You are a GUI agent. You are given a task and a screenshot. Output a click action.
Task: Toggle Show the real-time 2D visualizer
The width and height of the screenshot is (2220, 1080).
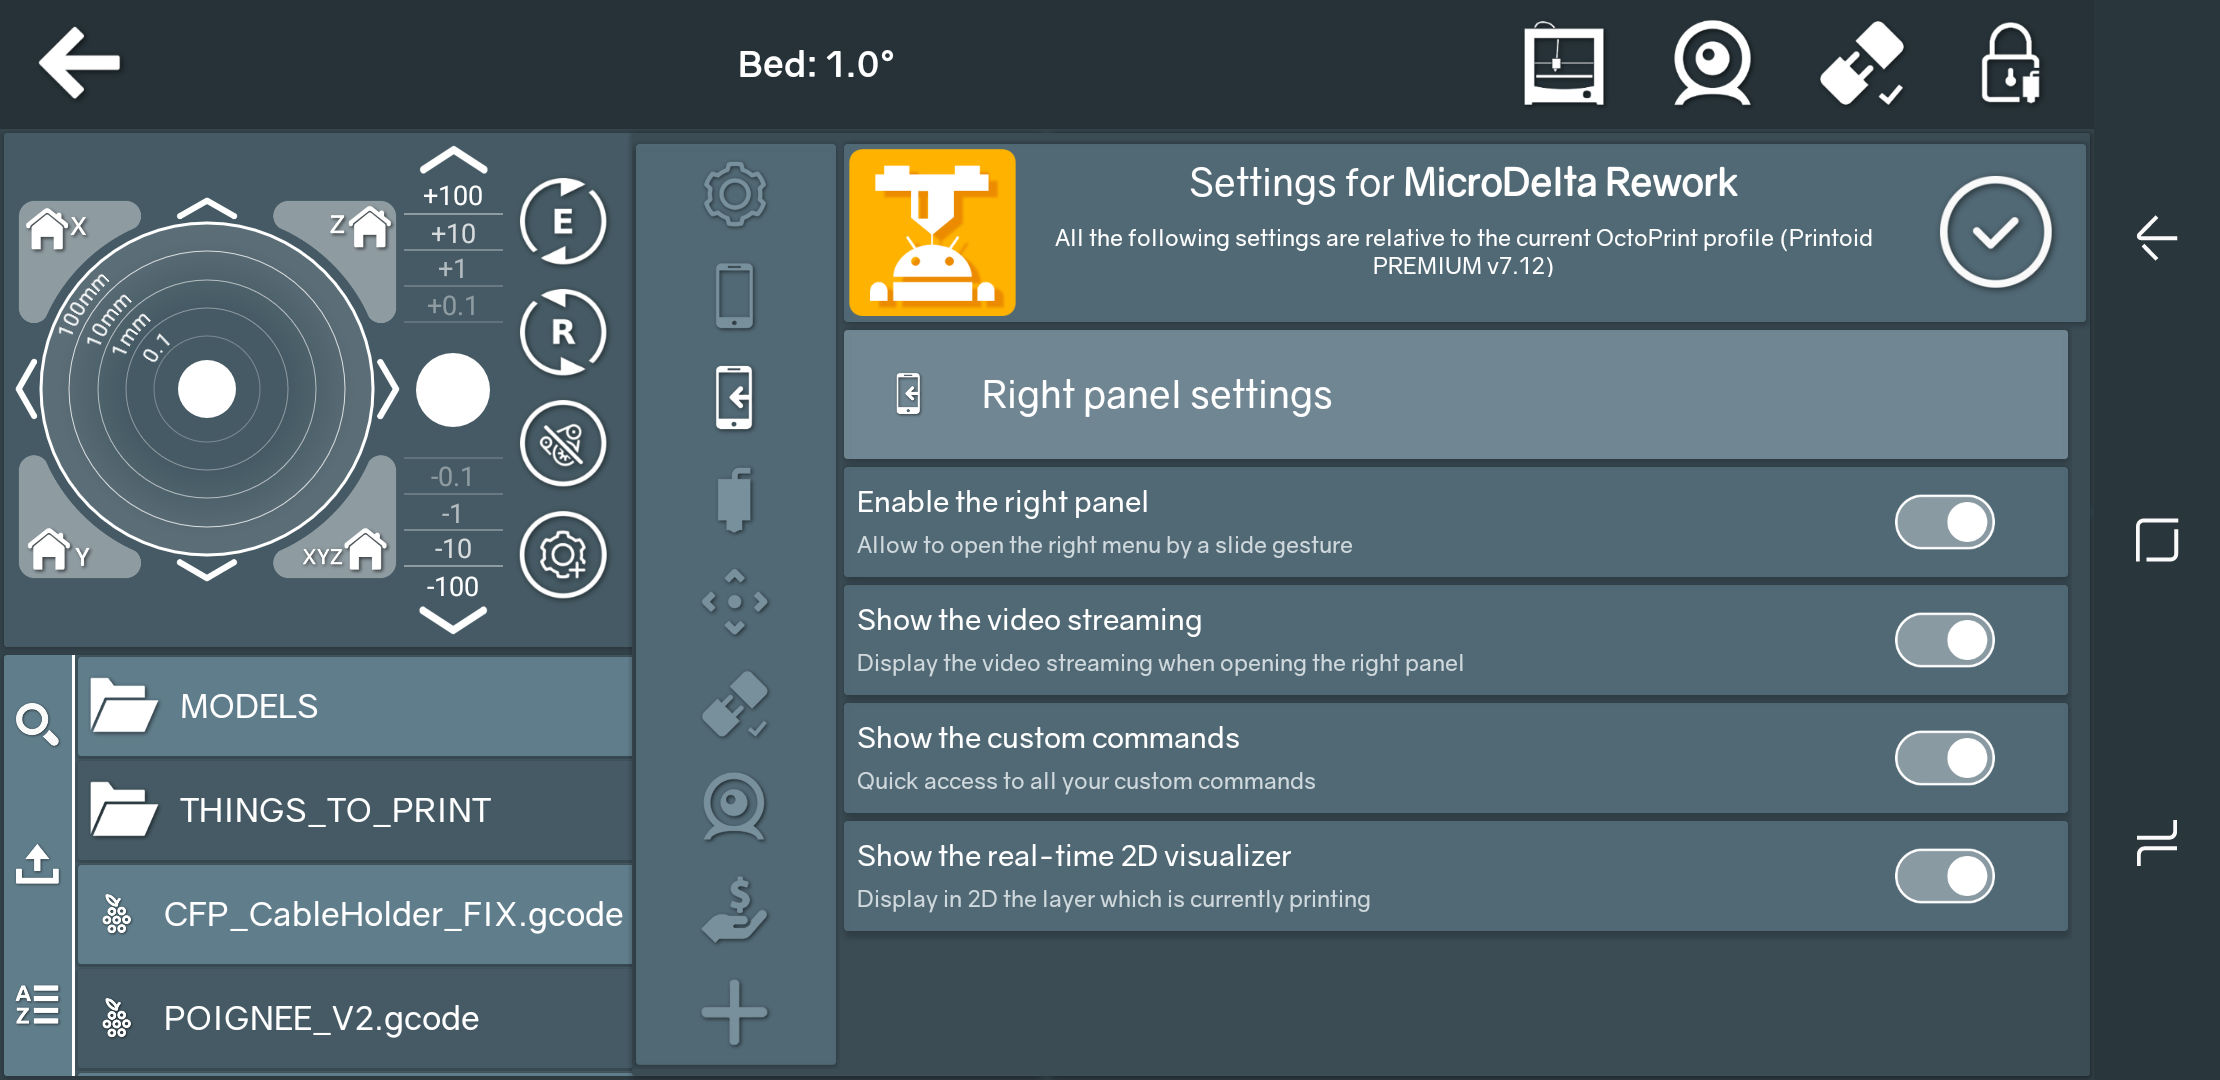(x=1944, y=876)
